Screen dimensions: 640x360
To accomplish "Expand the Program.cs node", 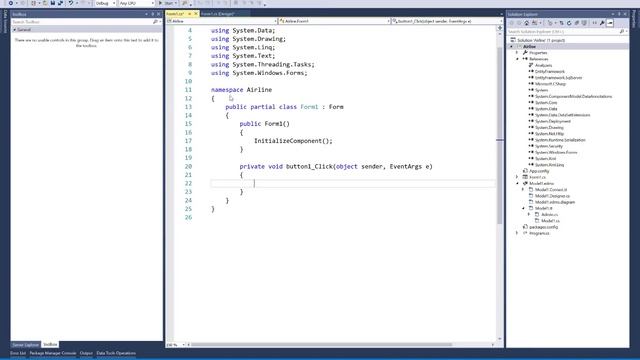I will click(517, 233).
